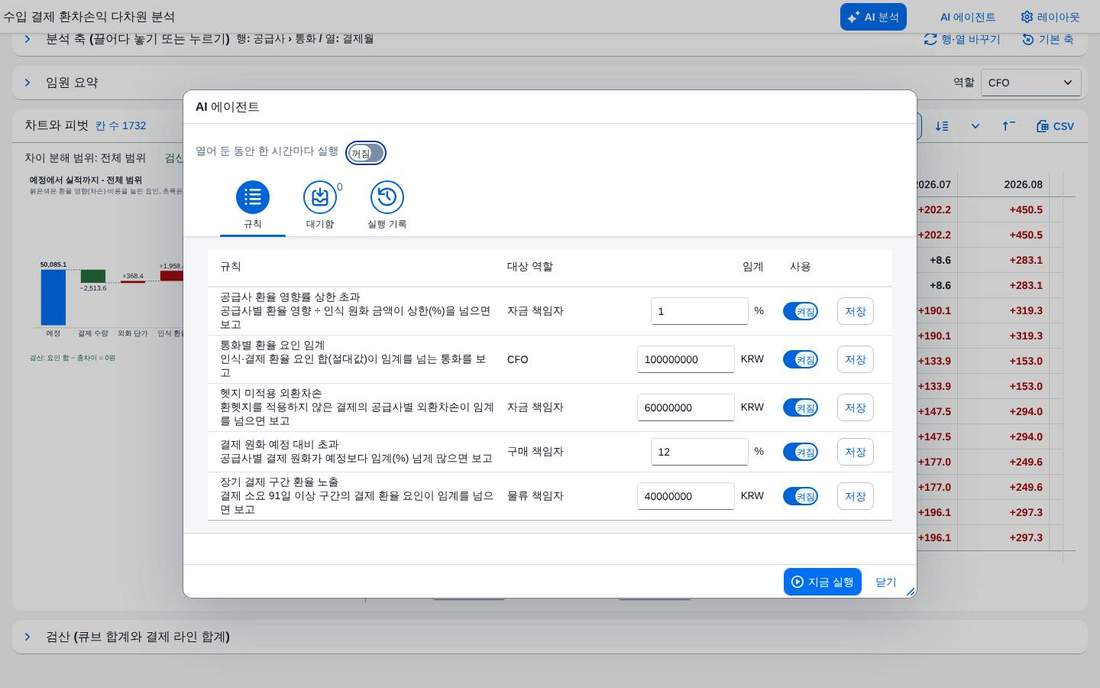1100x688 pixels.
Task: Open the 대기함 inbox tab
Action: click(x=320, y=198)
